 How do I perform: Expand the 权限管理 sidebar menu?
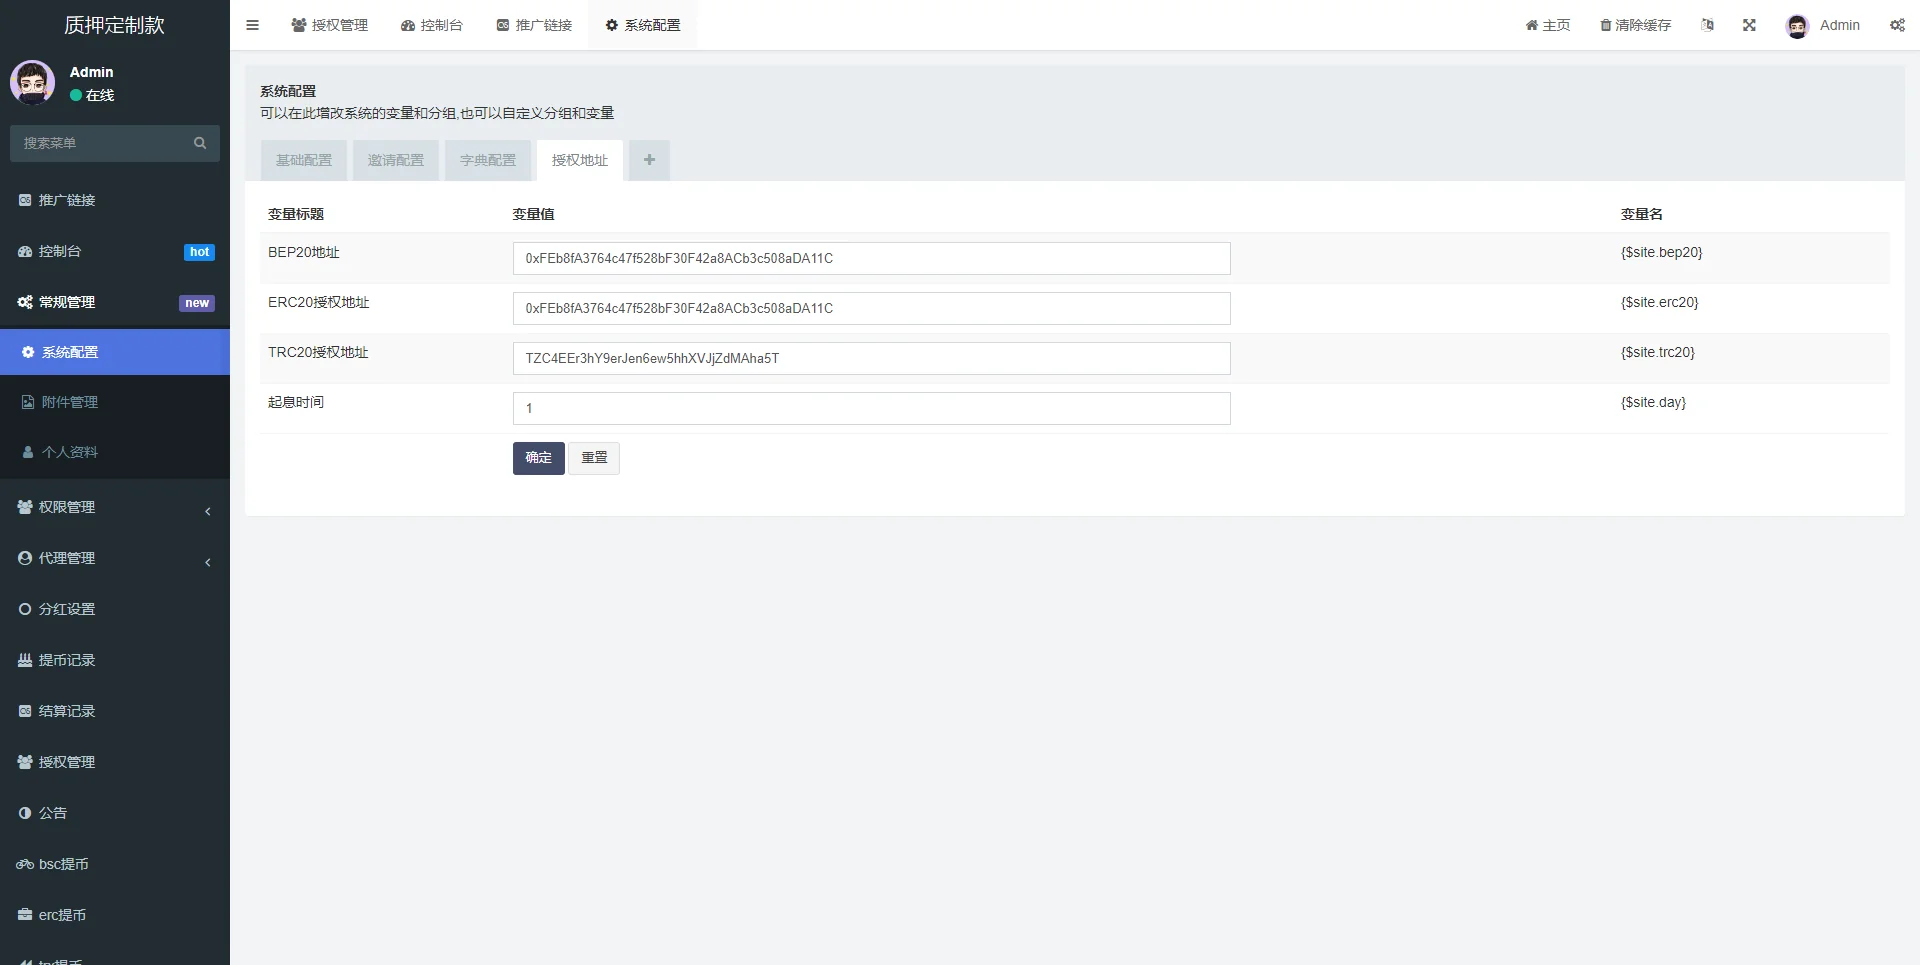pyautogui.click(x=114, y=507)
